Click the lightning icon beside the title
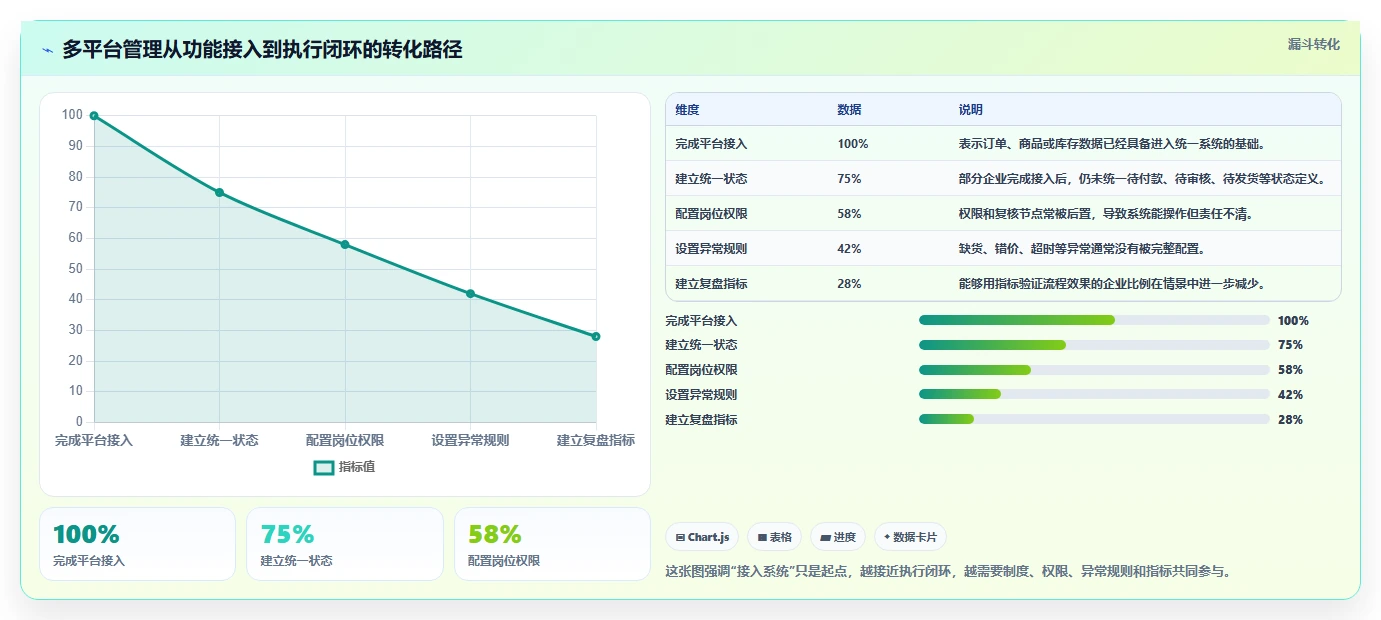 (x=48, y=50)
